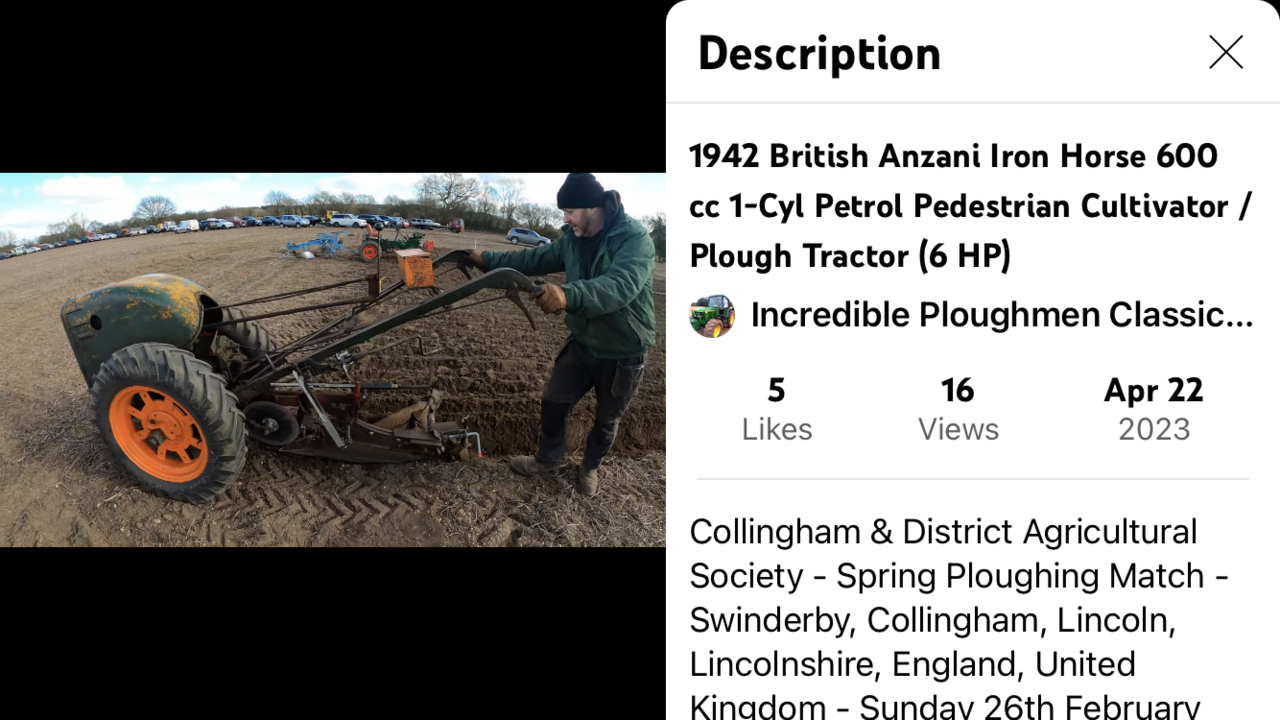Tap the Apr 22 2023 upload date
1280x720 pixels.
[1153, 408]
